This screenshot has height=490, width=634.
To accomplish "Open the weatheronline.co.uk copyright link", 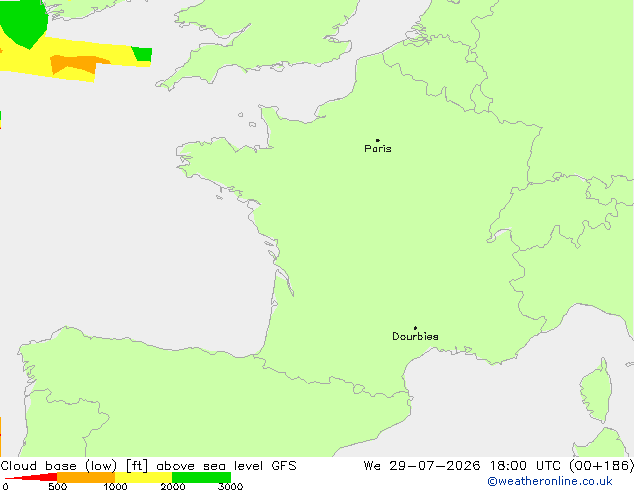I will (550, 481).
